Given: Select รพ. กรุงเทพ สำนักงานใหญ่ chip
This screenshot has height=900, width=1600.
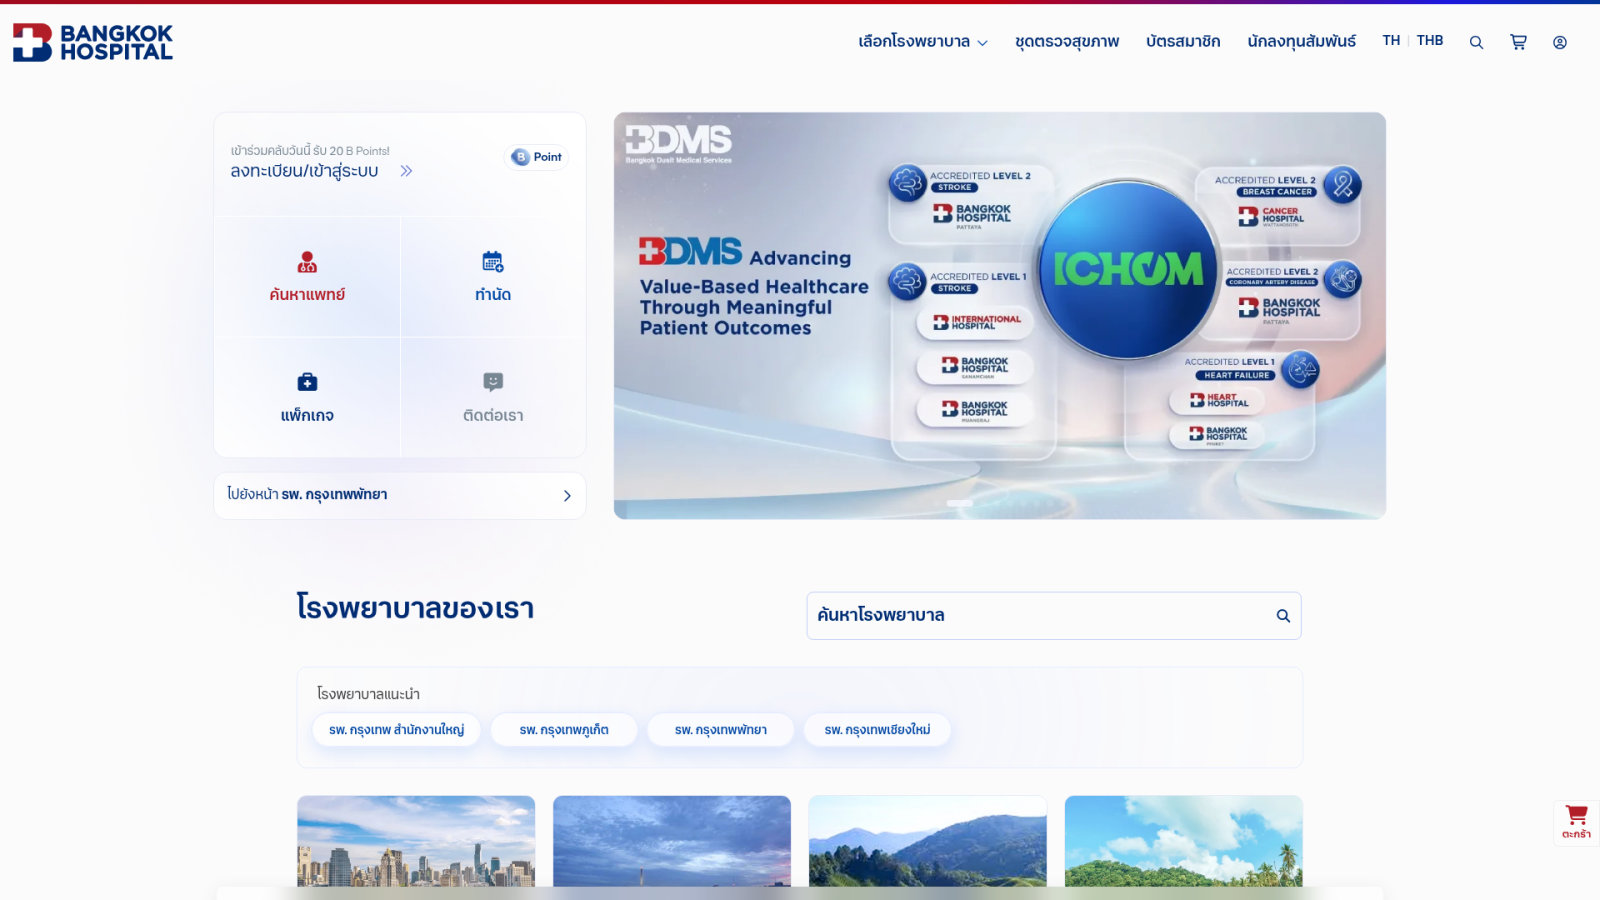Looking at the screenshot, I should pyautogui.click(x=397, y=730).
